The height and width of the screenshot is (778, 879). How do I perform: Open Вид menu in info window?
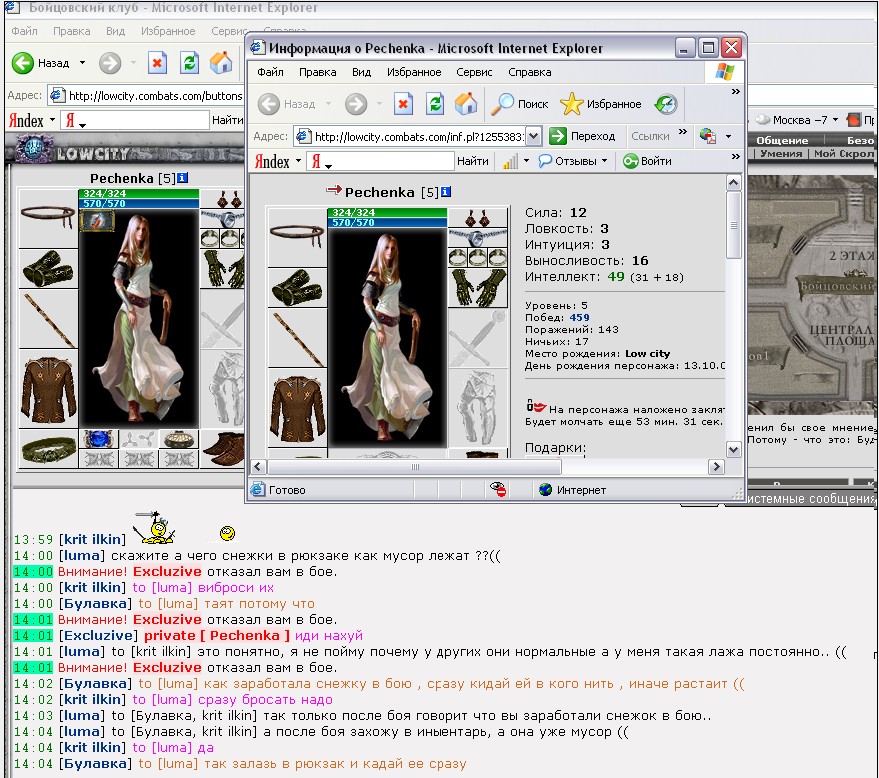362,72
